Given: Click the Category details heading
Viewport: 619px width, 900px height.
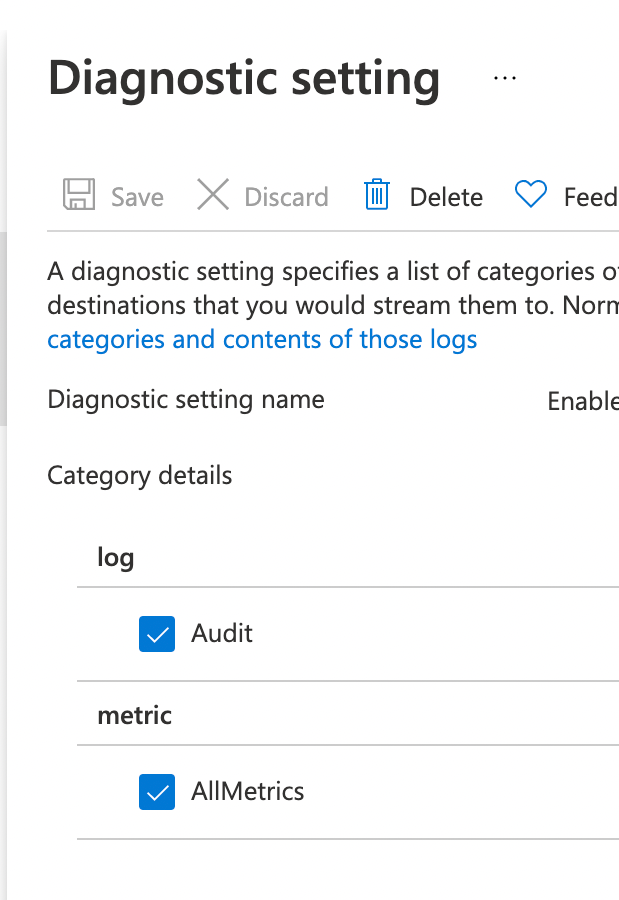Looking at the screenshot, I should [140, 476].
